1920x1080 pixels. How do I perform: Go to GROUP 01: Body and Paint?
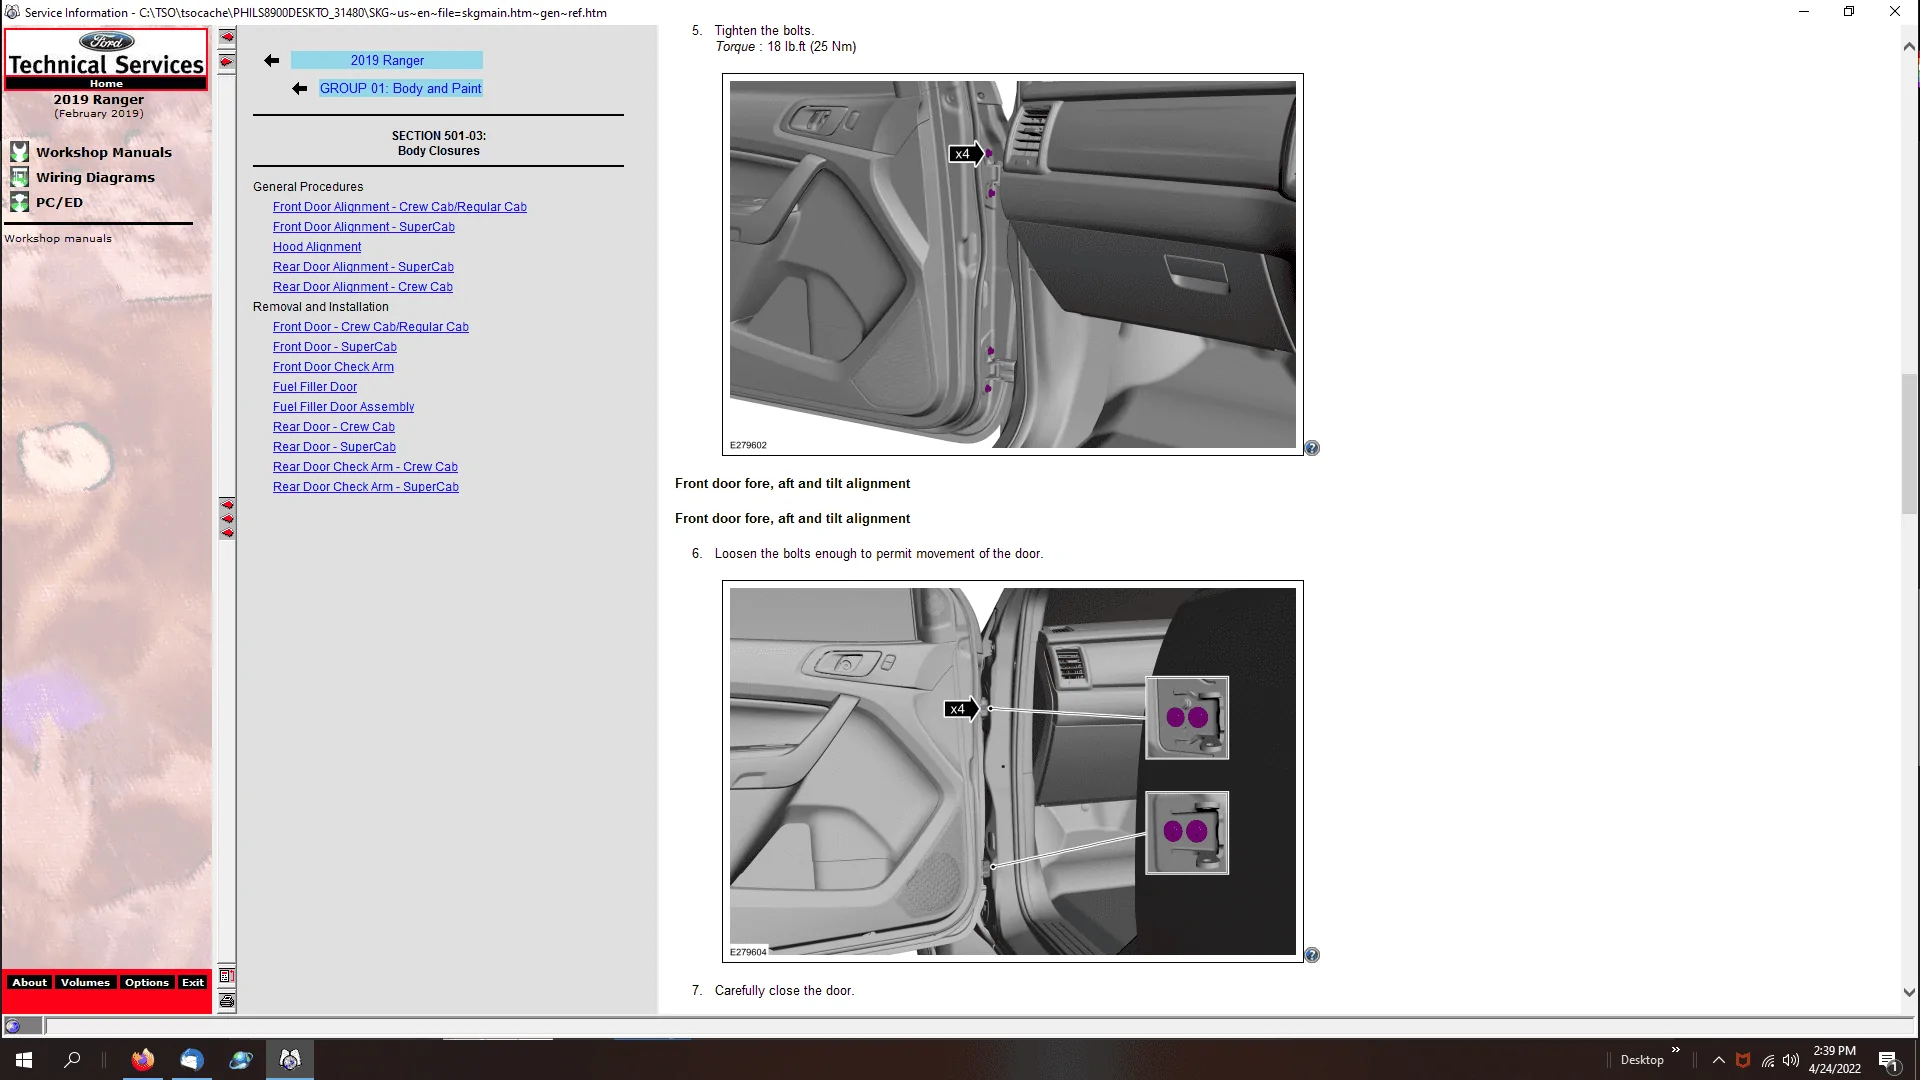point(401,89)
